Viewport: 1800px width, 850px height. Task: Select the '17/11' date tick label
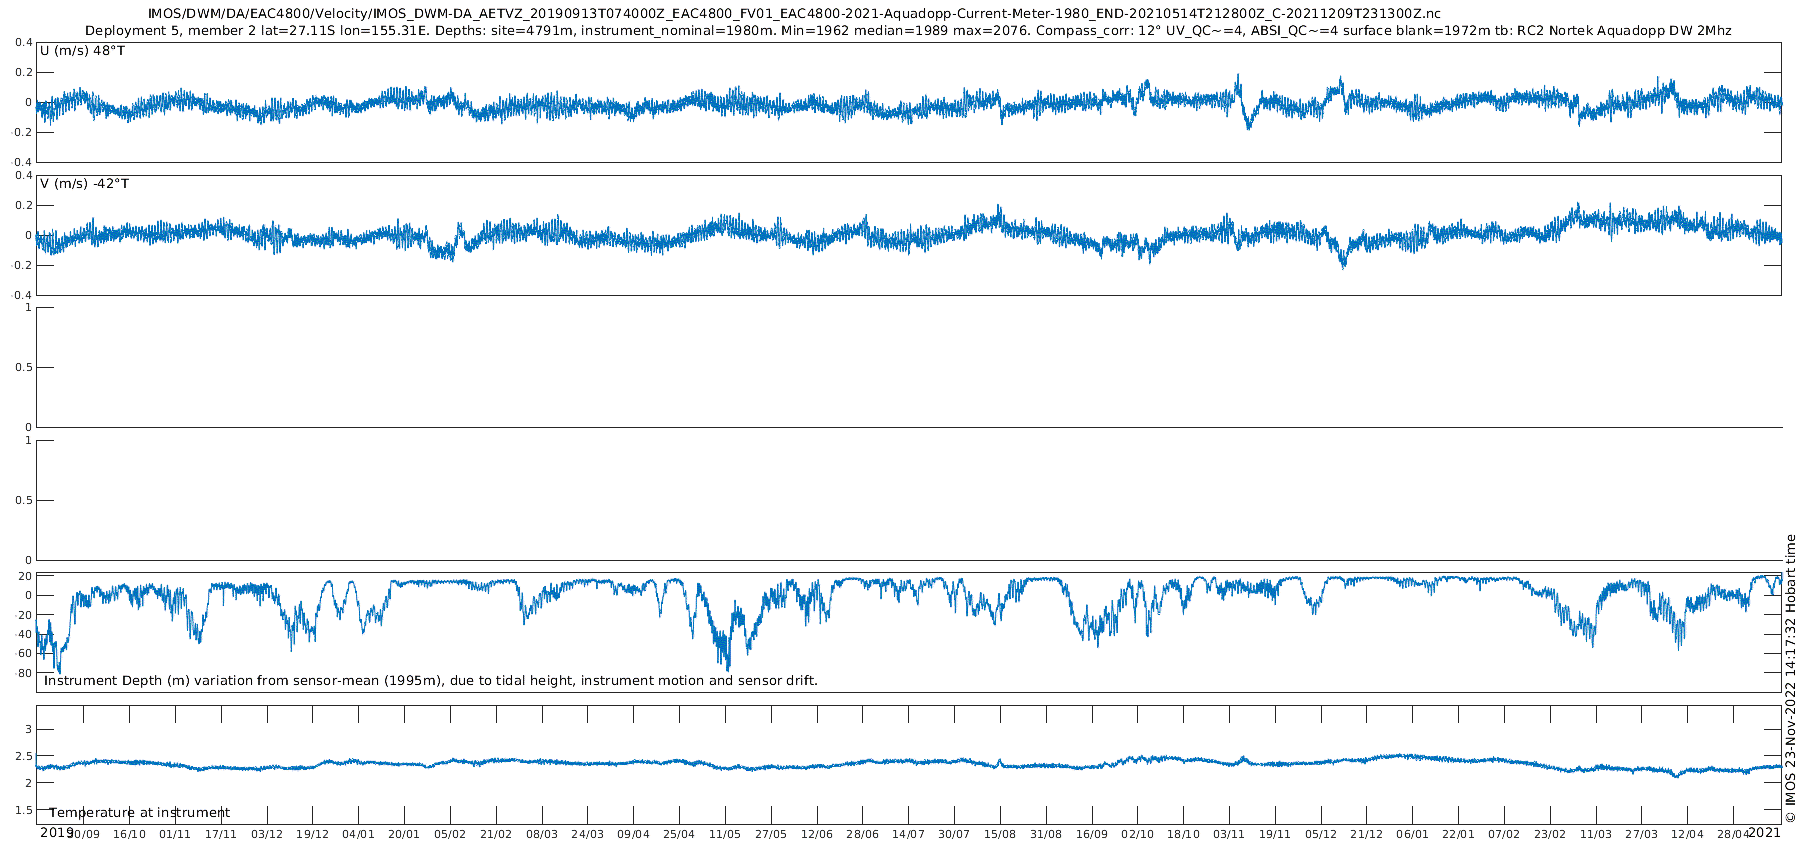coord(221,834)
